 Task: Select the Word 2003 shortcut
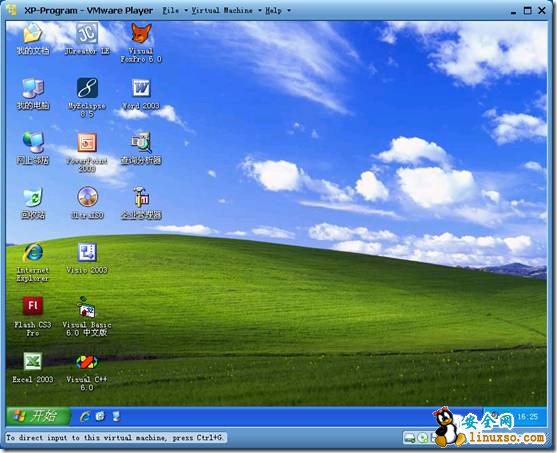click(x=141, y=94)
